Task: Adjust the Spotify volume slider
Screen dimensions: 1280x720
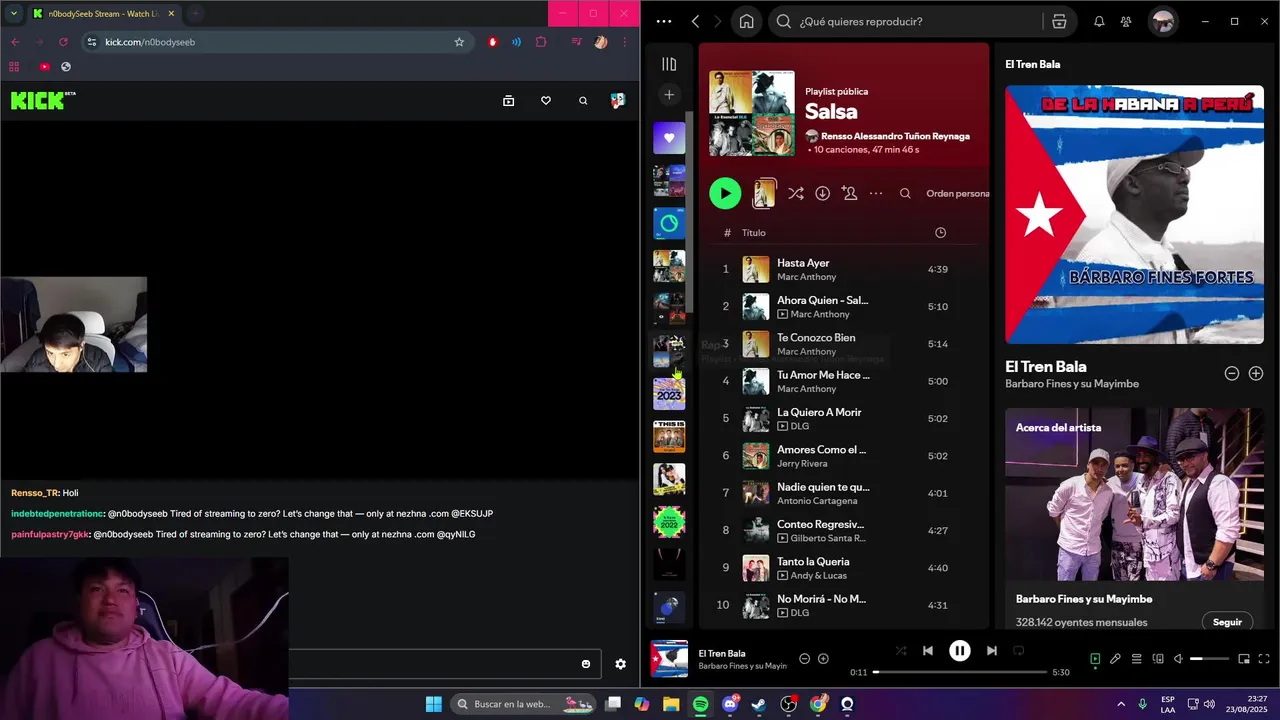Action: 1209,659
